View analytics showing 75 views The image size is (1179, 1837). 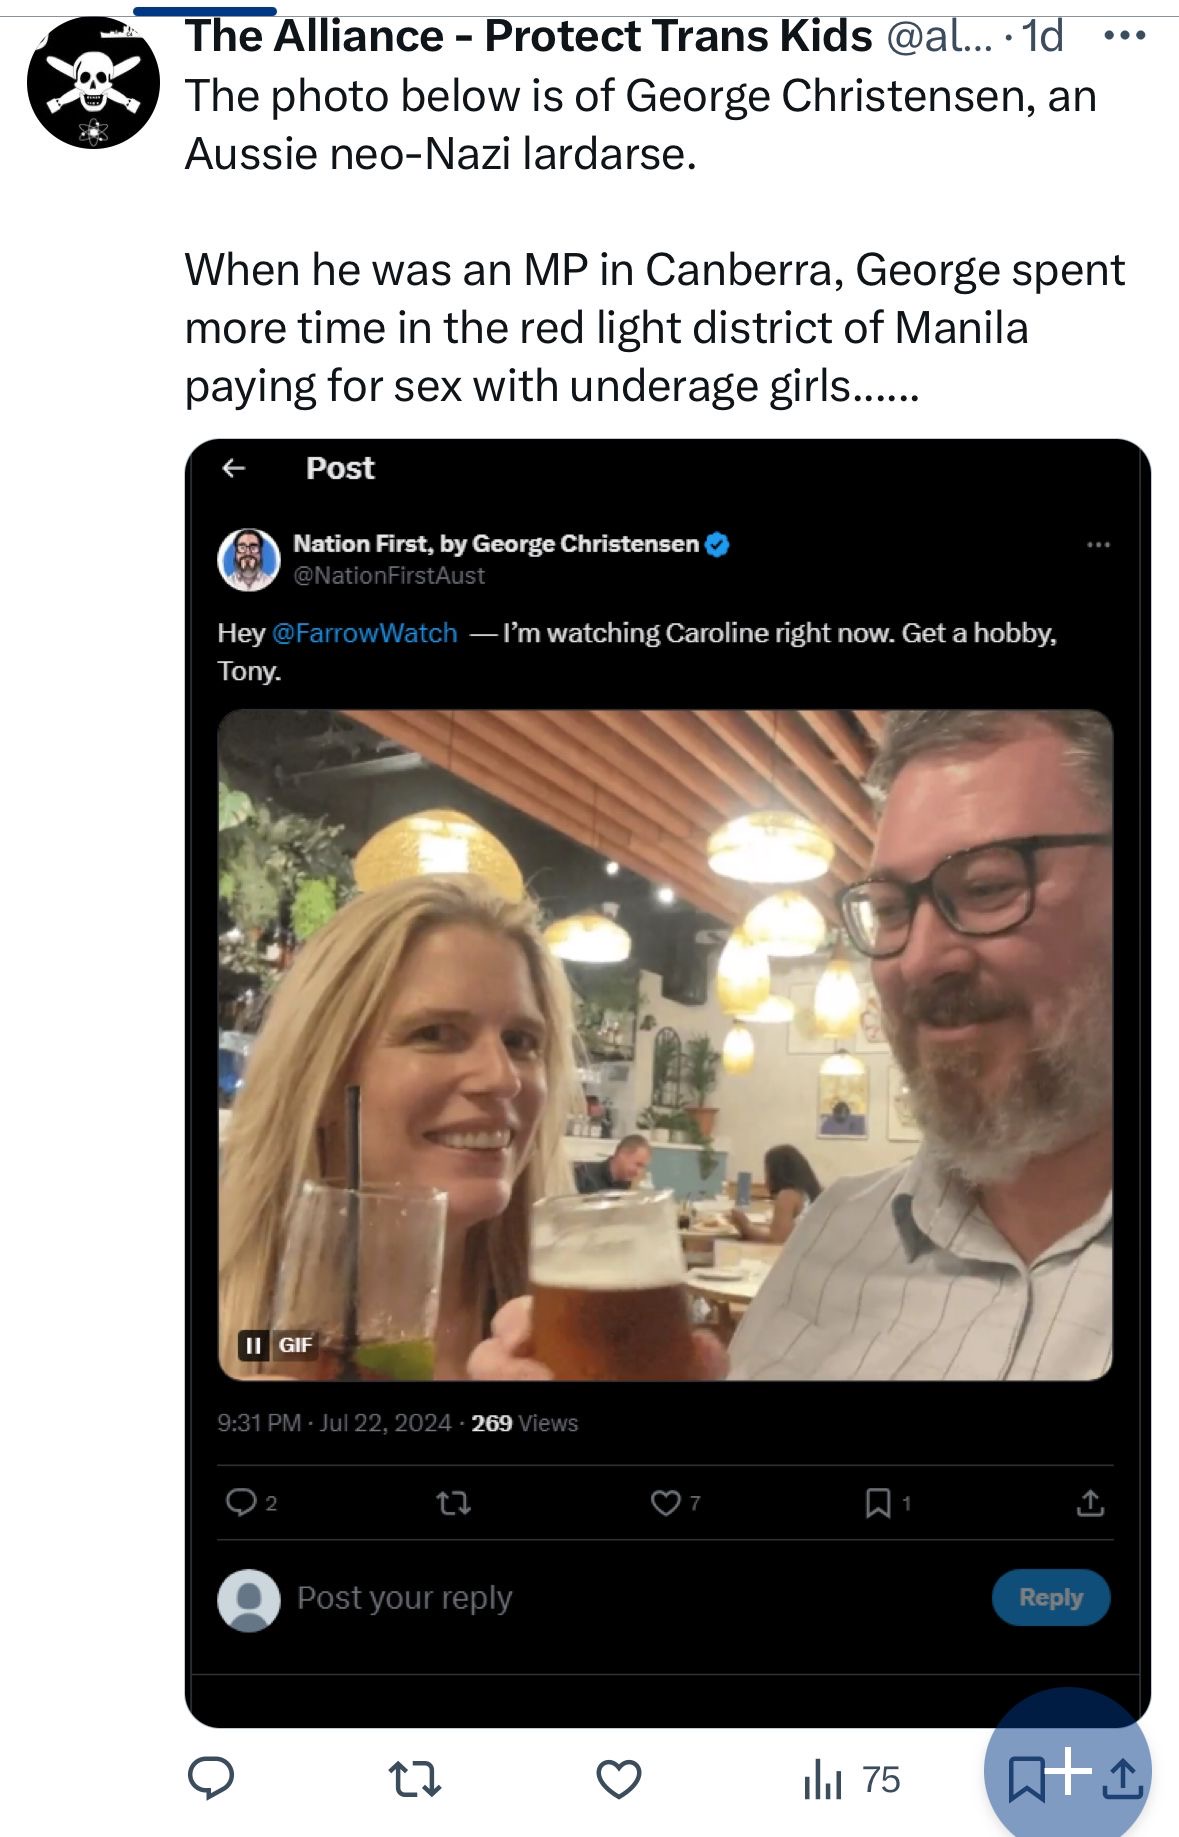pyautogui.click(x=851, y=1779)
